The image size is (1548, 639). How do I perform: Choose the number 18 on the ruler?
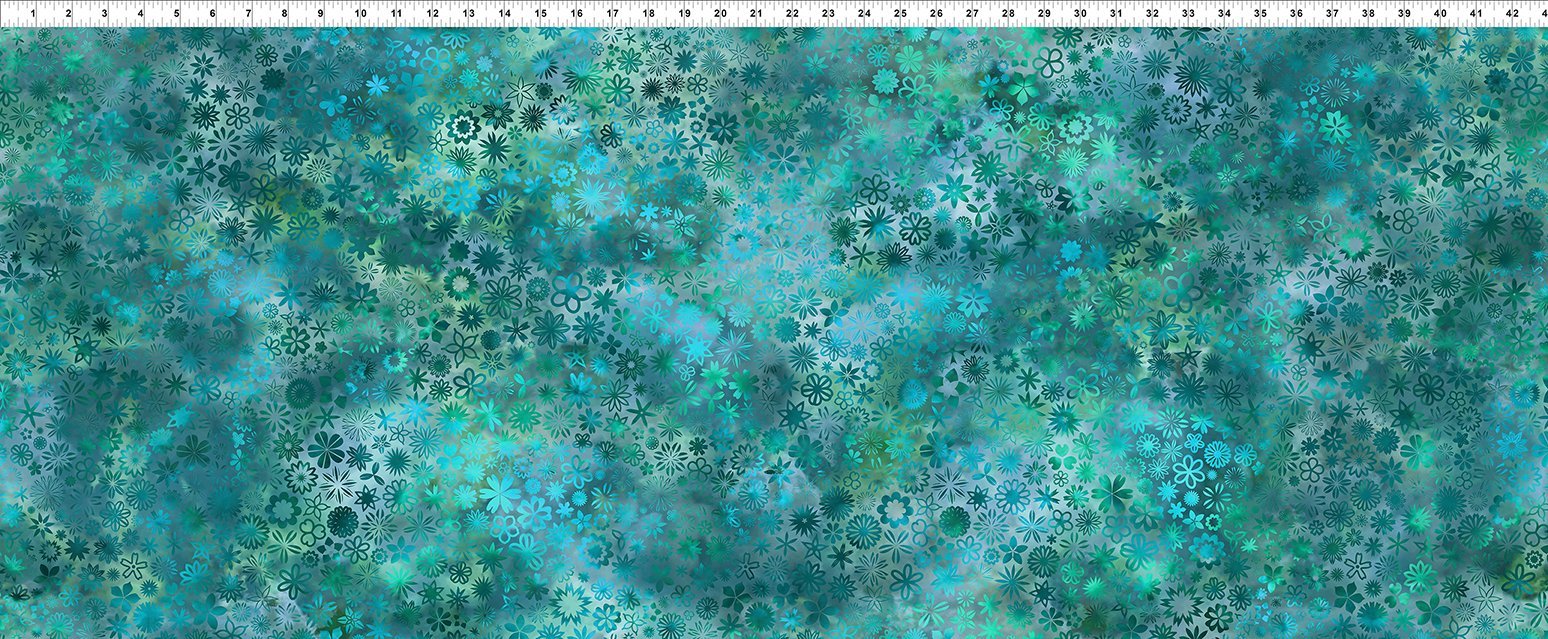[x=648, y=14]
